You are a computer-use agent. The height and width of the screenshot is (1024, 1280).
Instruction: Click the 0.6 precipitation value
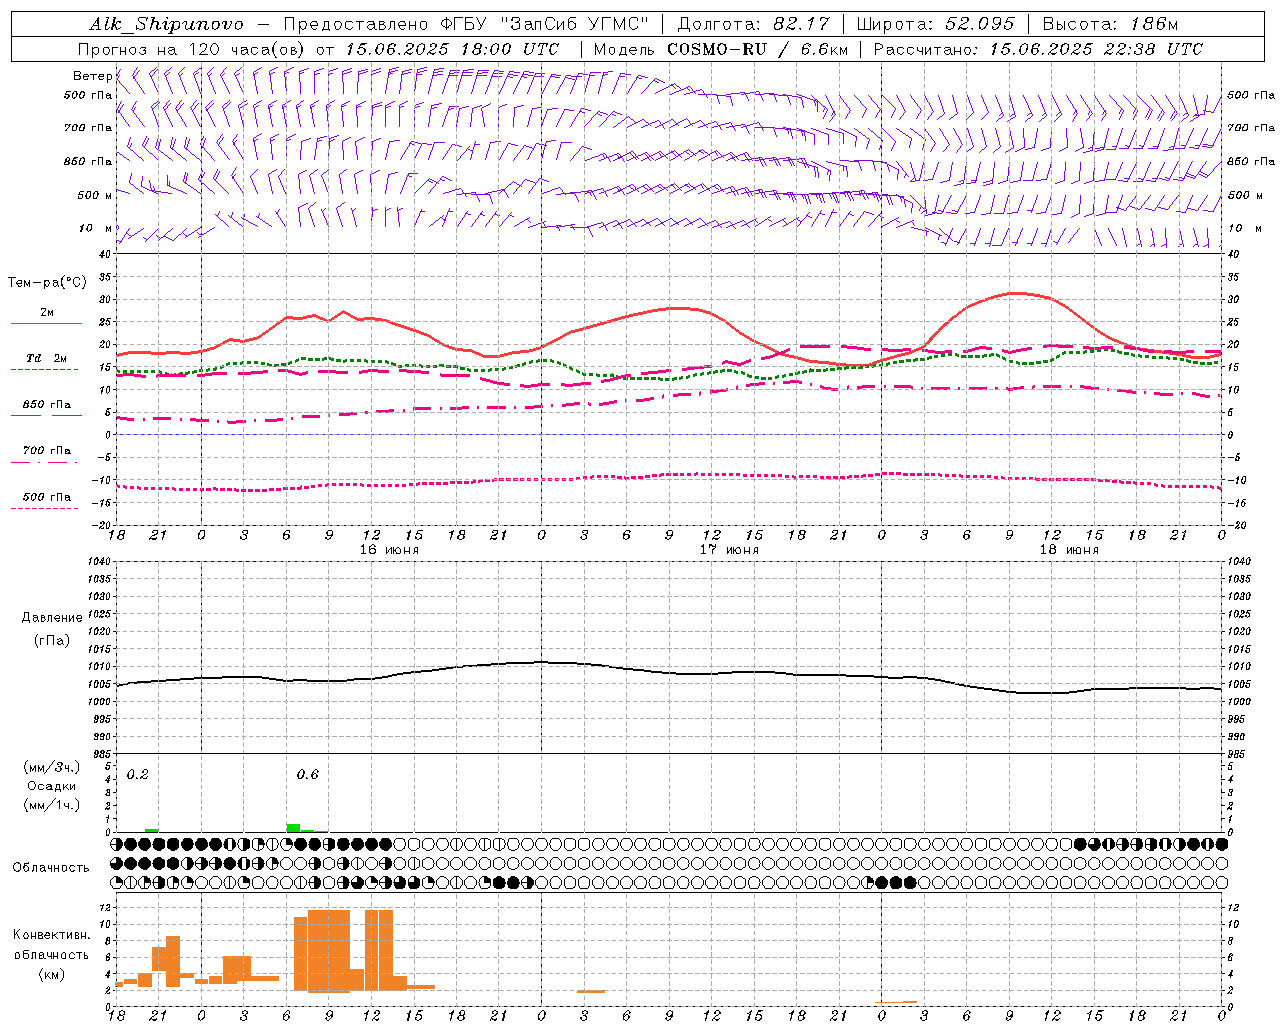pos(308,775)
